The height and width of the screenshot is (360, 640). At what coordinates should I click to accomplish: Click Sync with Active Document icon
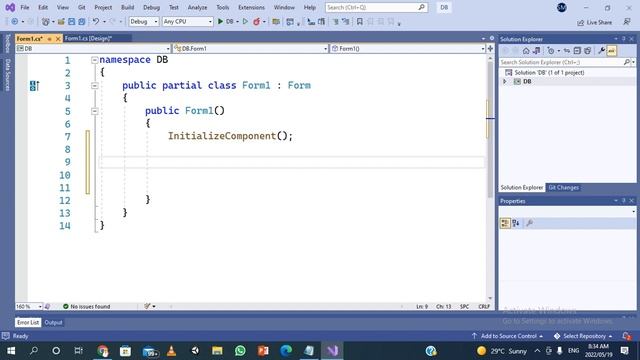[x=567, y=51]
